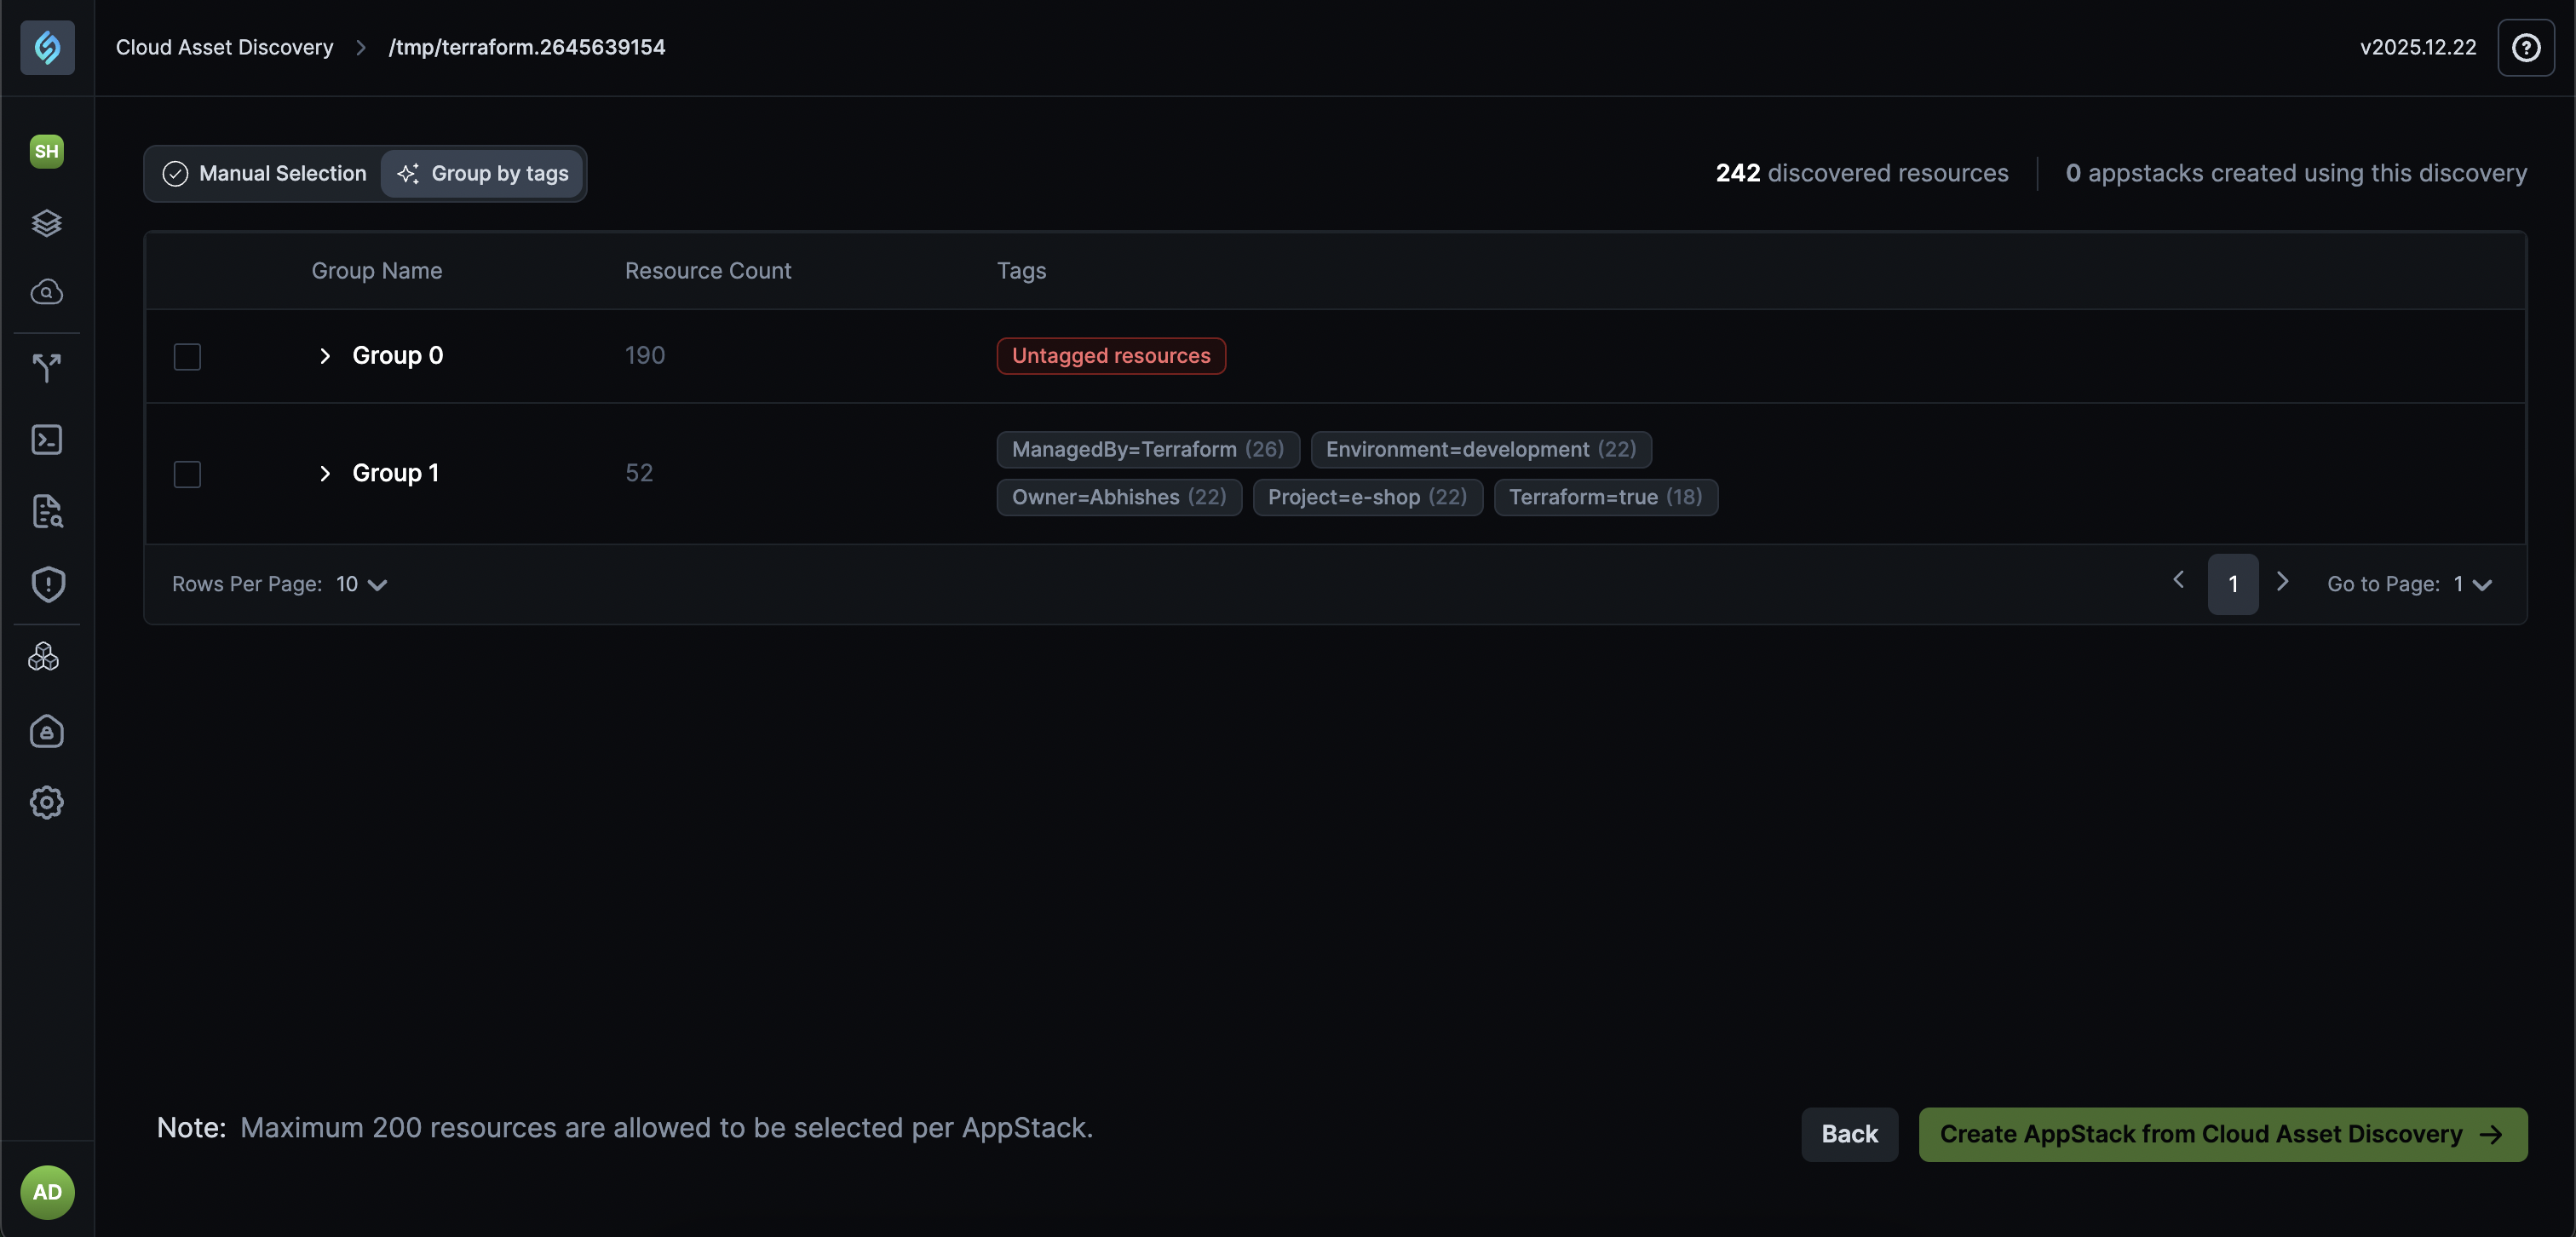2576x1237 pixels.
Task: Expand the Group 1 row chevron
Action: click(324, 474)
